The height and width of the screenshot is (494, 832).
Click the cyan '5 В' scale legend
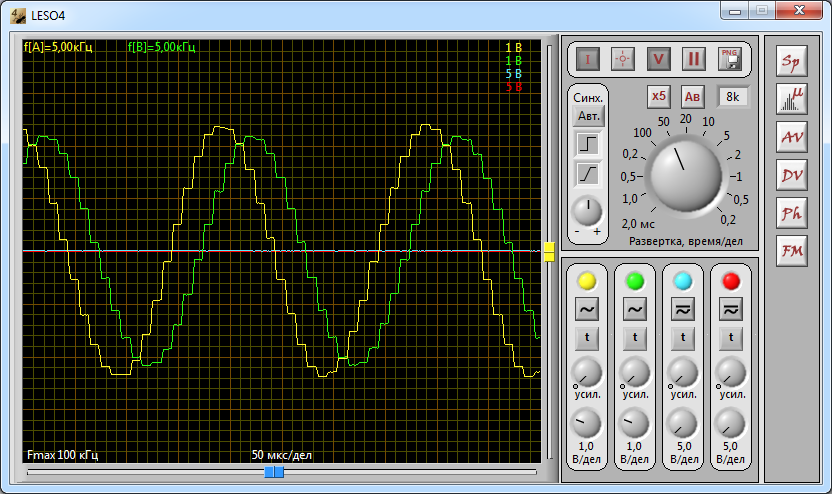(514, 74)
